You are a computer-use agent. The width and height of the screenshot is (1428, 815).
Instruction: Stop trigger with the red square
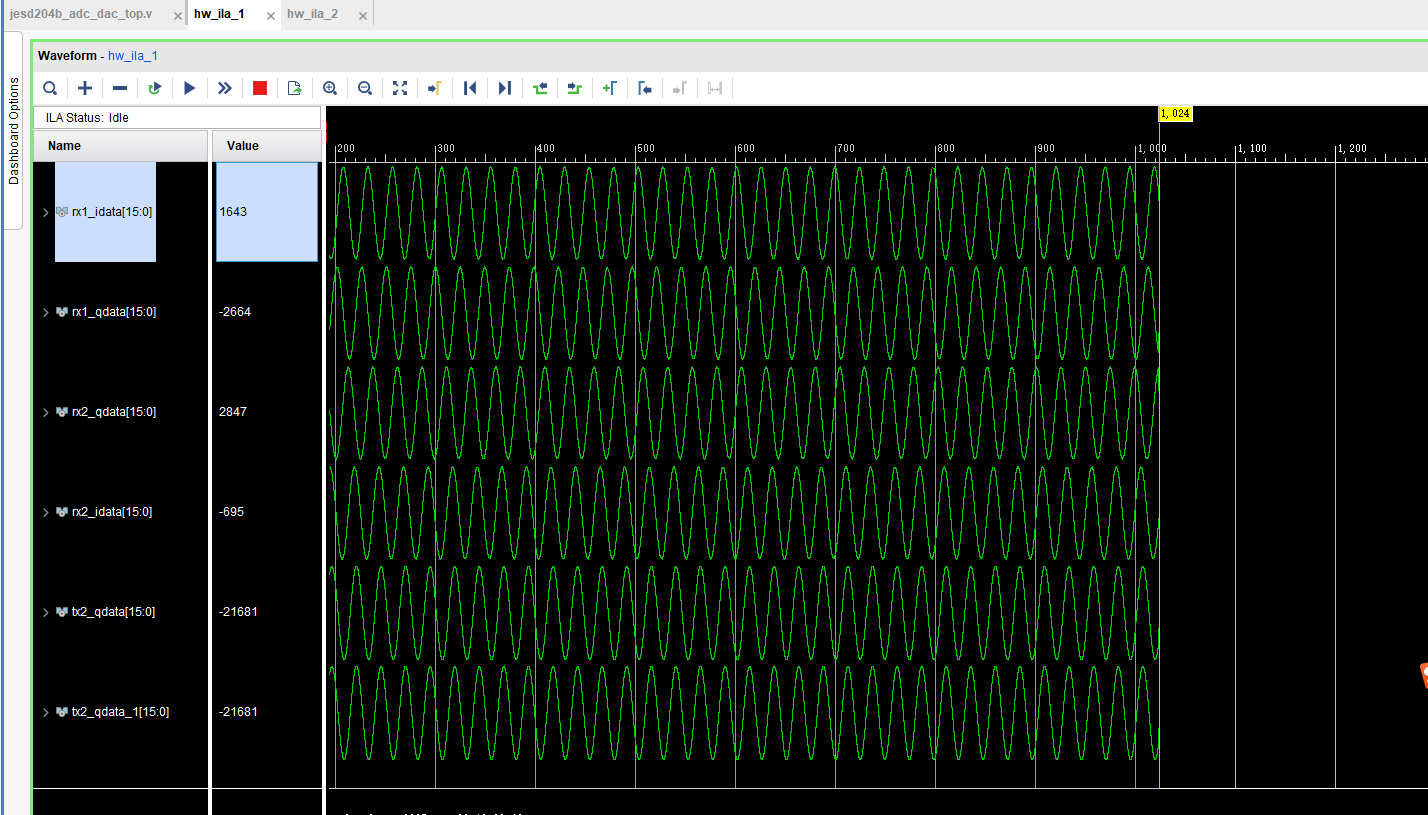click(260, 88)
